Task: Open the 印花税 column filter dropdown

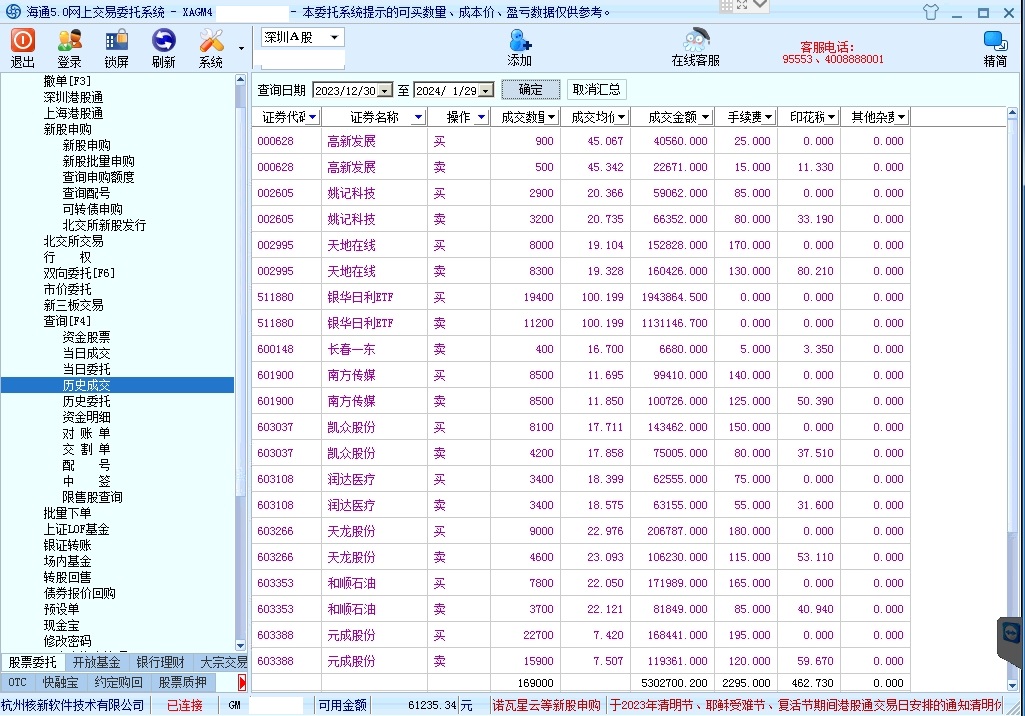Action: 831,117
